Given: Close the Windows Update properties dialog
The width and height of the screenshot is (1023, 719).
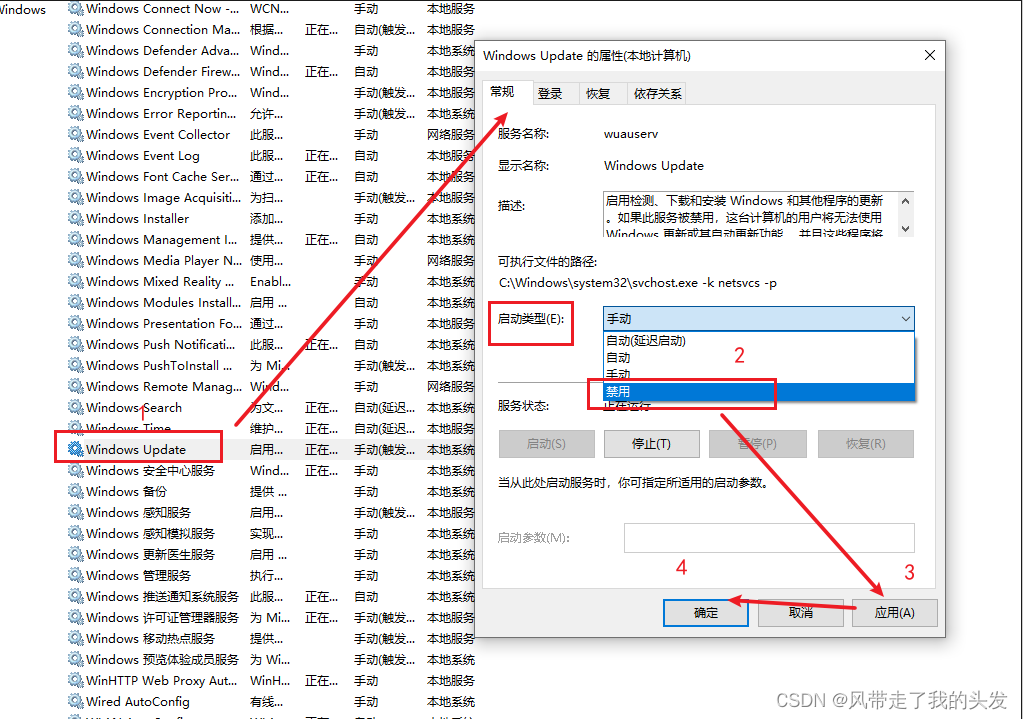Looking at the screenshot, I should tap(930, 55).
